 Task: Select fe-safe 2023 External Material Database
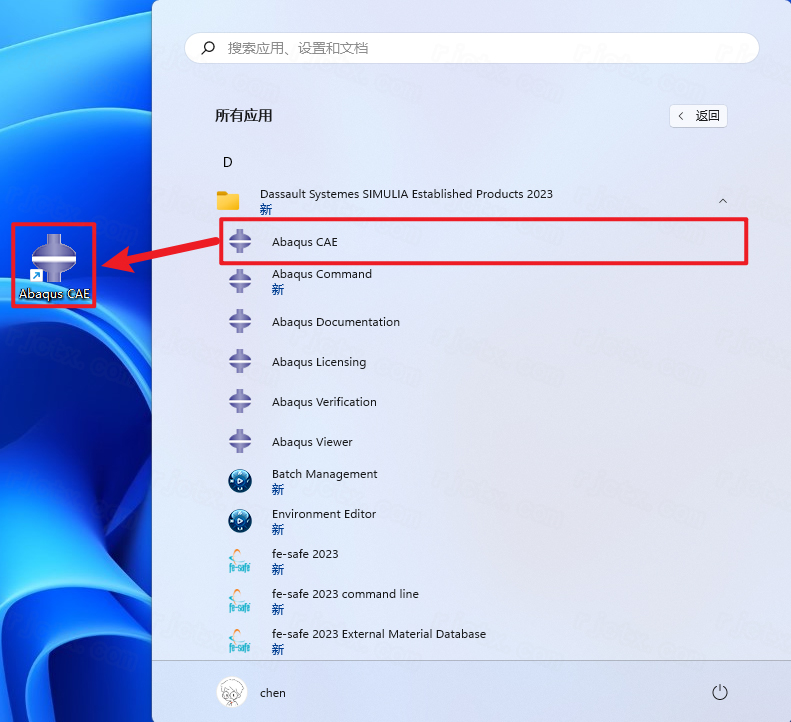pyautogui.click(x=378, y=634)
